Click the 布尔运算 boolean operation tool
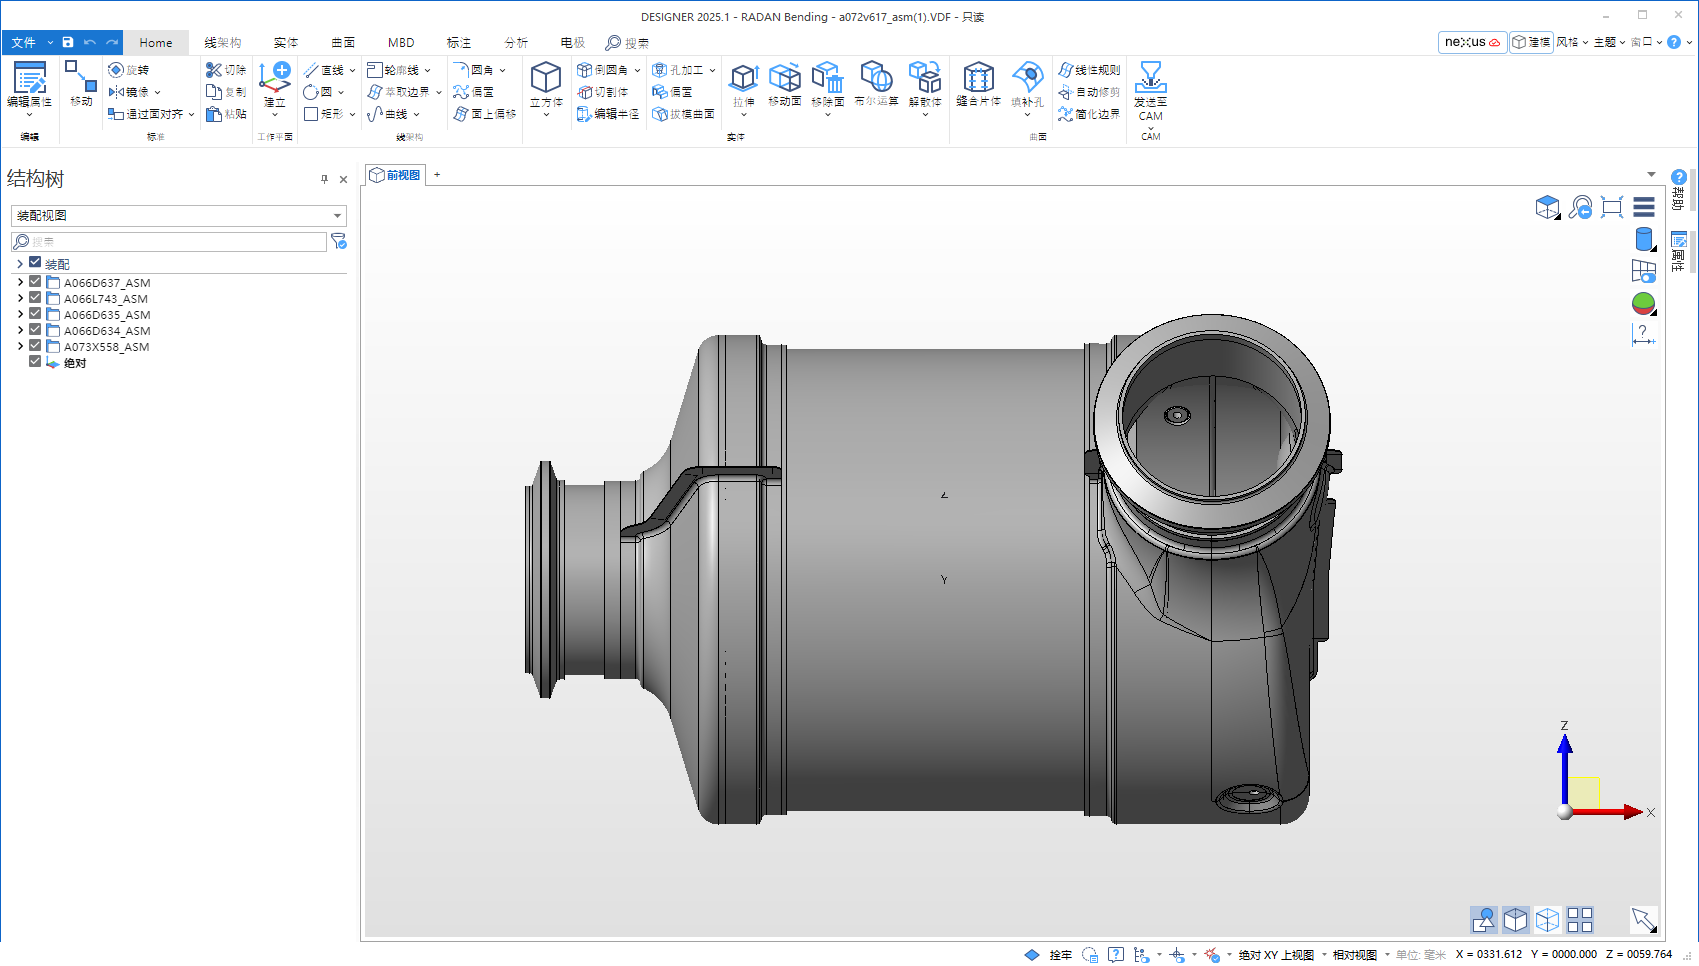 pyautogui.click(x=876, y=85)
